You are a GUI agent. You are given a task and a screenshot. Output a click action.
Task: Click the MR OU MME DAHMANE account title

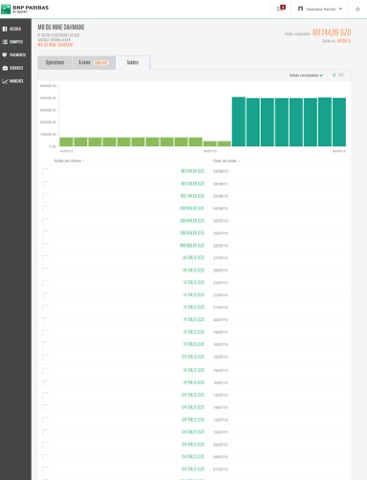click(x=61, y=27)
